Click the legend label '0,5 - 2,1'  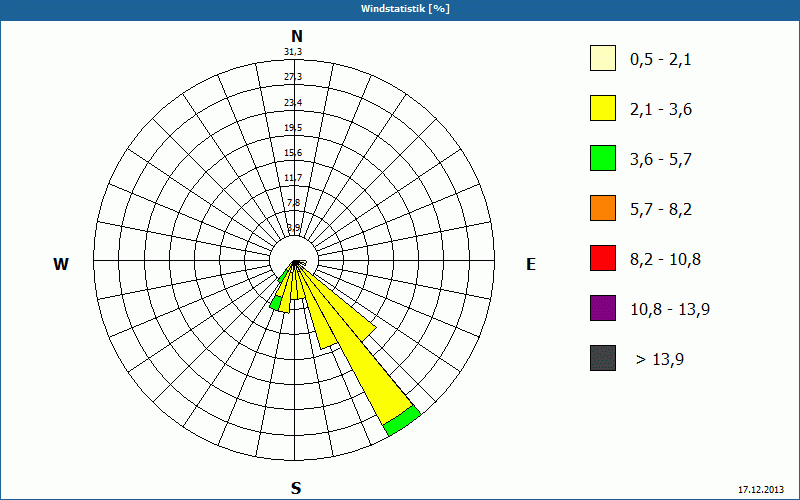(x=661, y=60)
